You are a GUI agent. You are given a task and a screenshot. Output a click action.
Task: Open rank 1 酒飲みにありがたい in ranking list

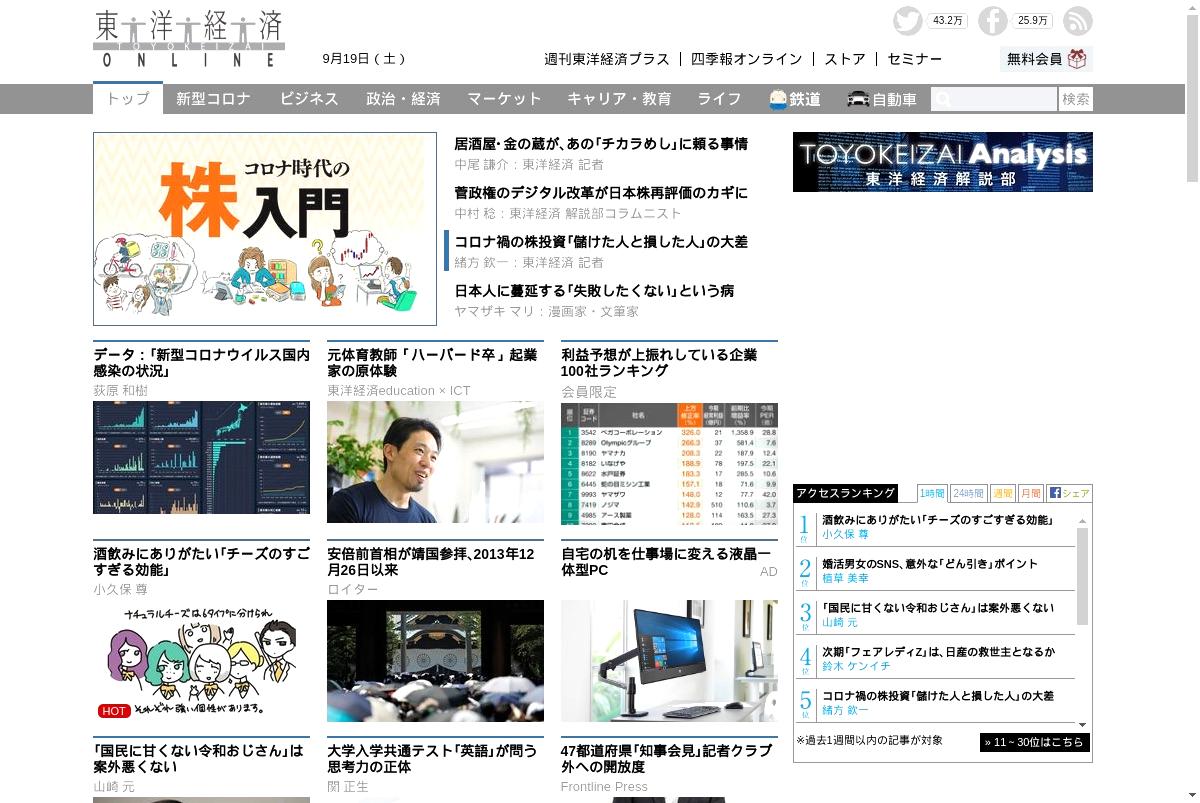click(937, 520)
